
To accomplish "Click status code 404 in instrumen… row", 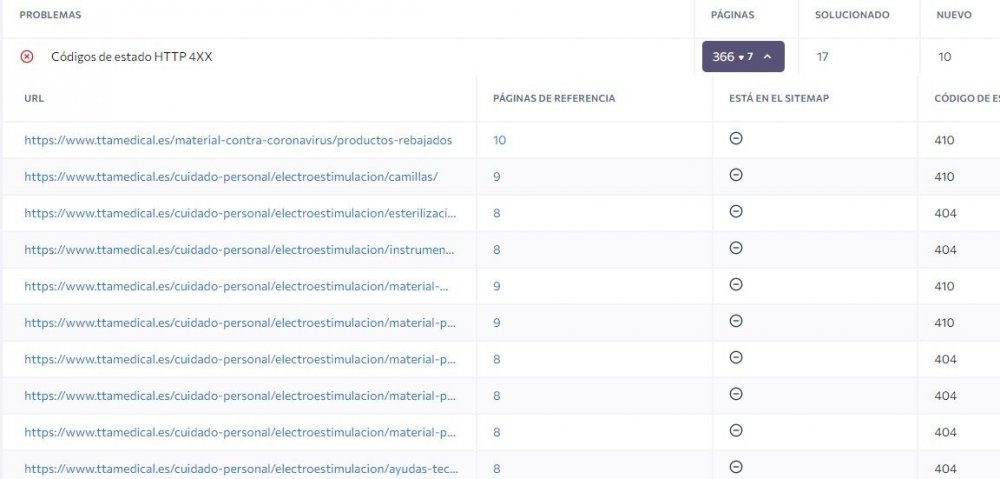I will coord(945,249).
